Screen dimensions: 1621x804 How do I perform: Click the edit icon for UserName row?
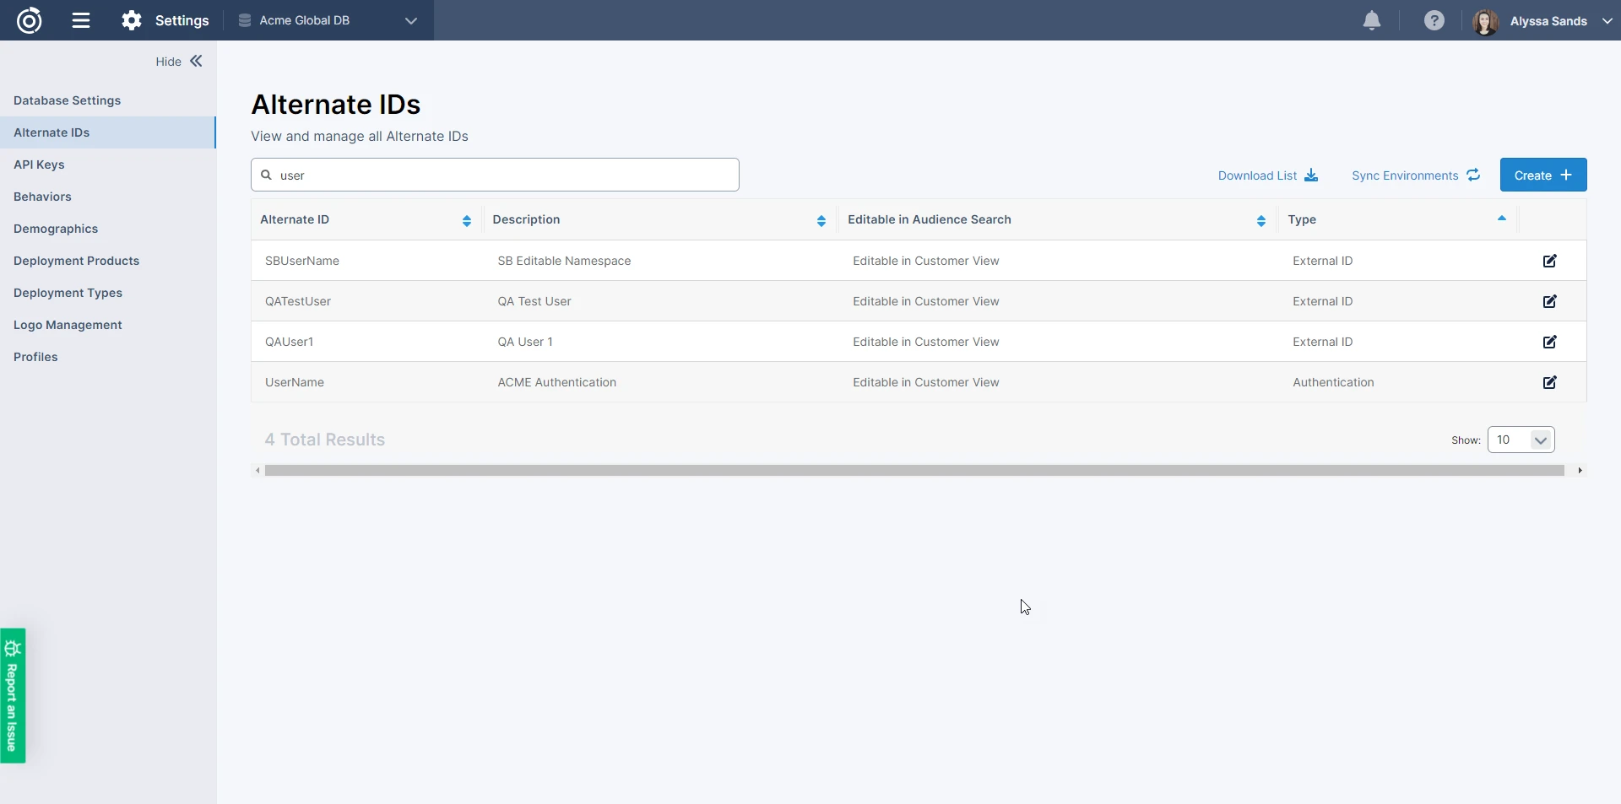(1549, 382)
